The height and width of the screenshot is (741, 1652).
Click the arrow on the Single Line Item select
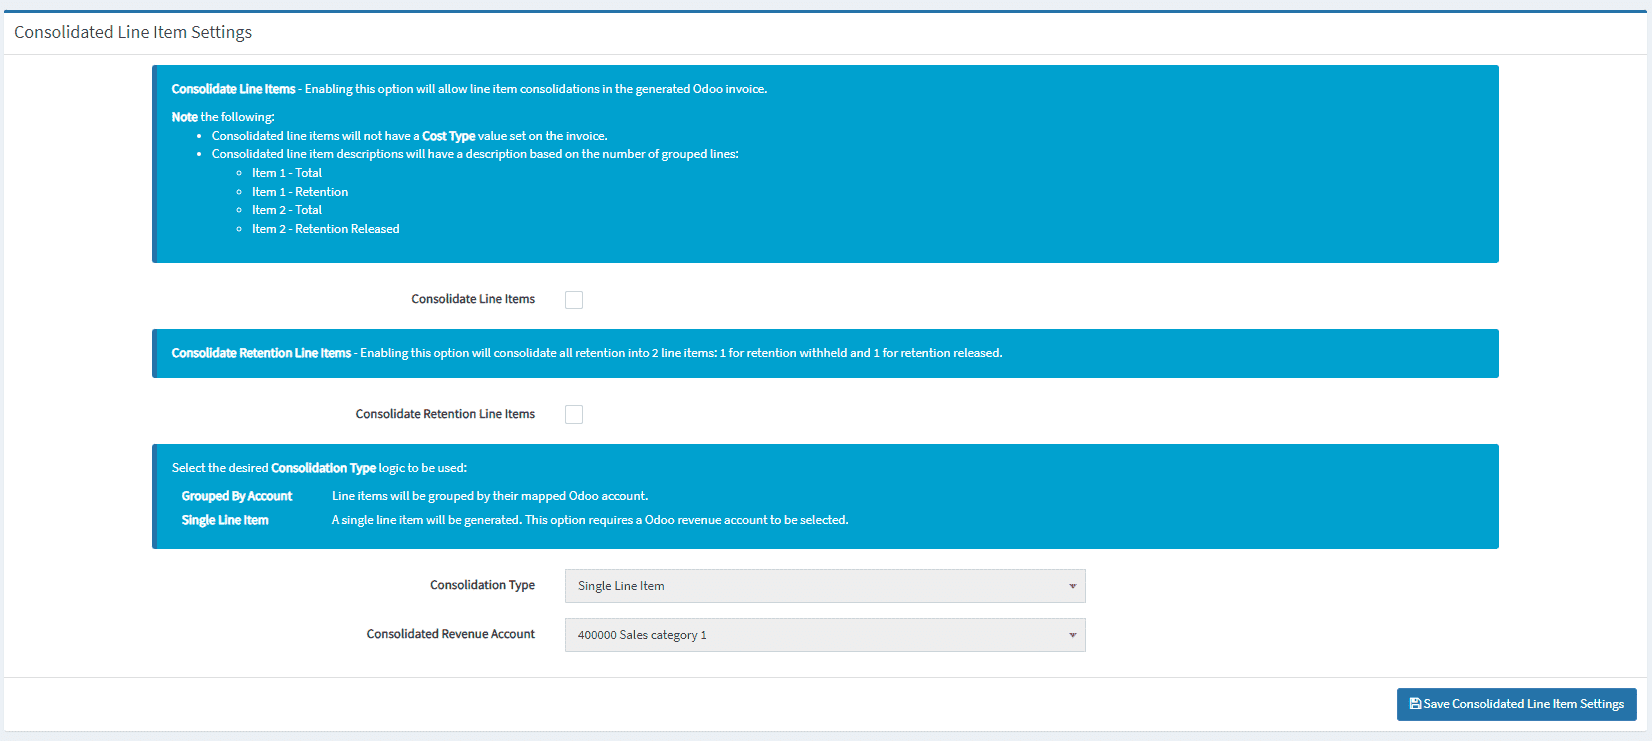[x=1072, y=586]
